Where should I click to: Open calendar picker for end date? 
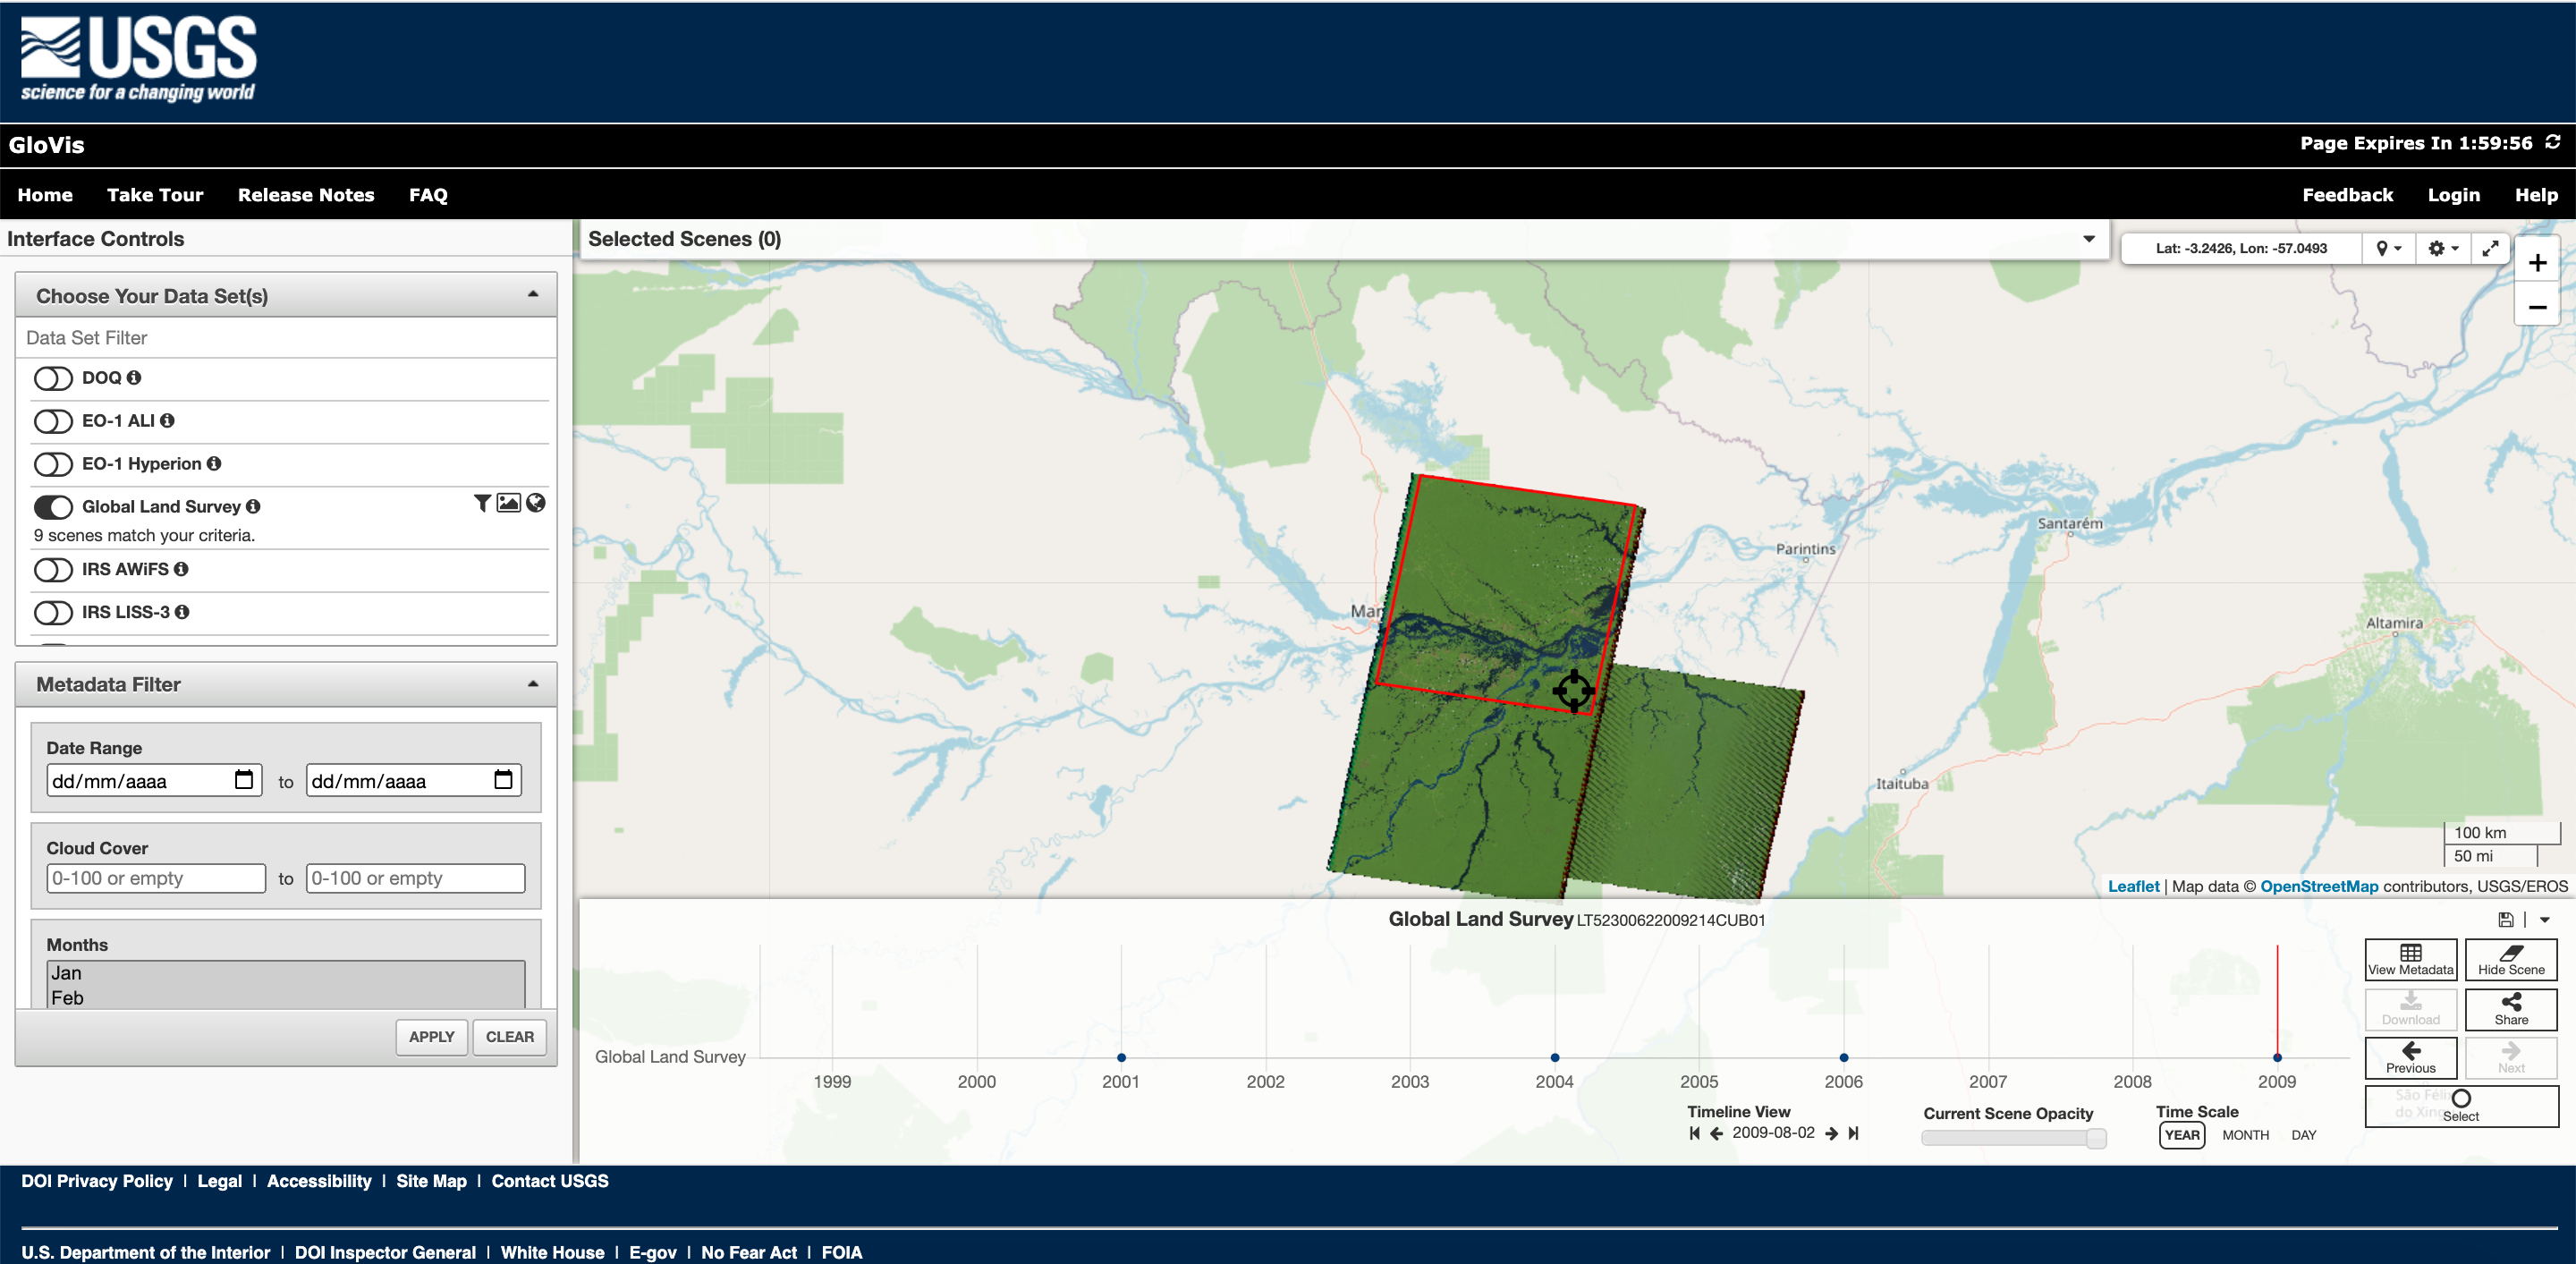504,780
